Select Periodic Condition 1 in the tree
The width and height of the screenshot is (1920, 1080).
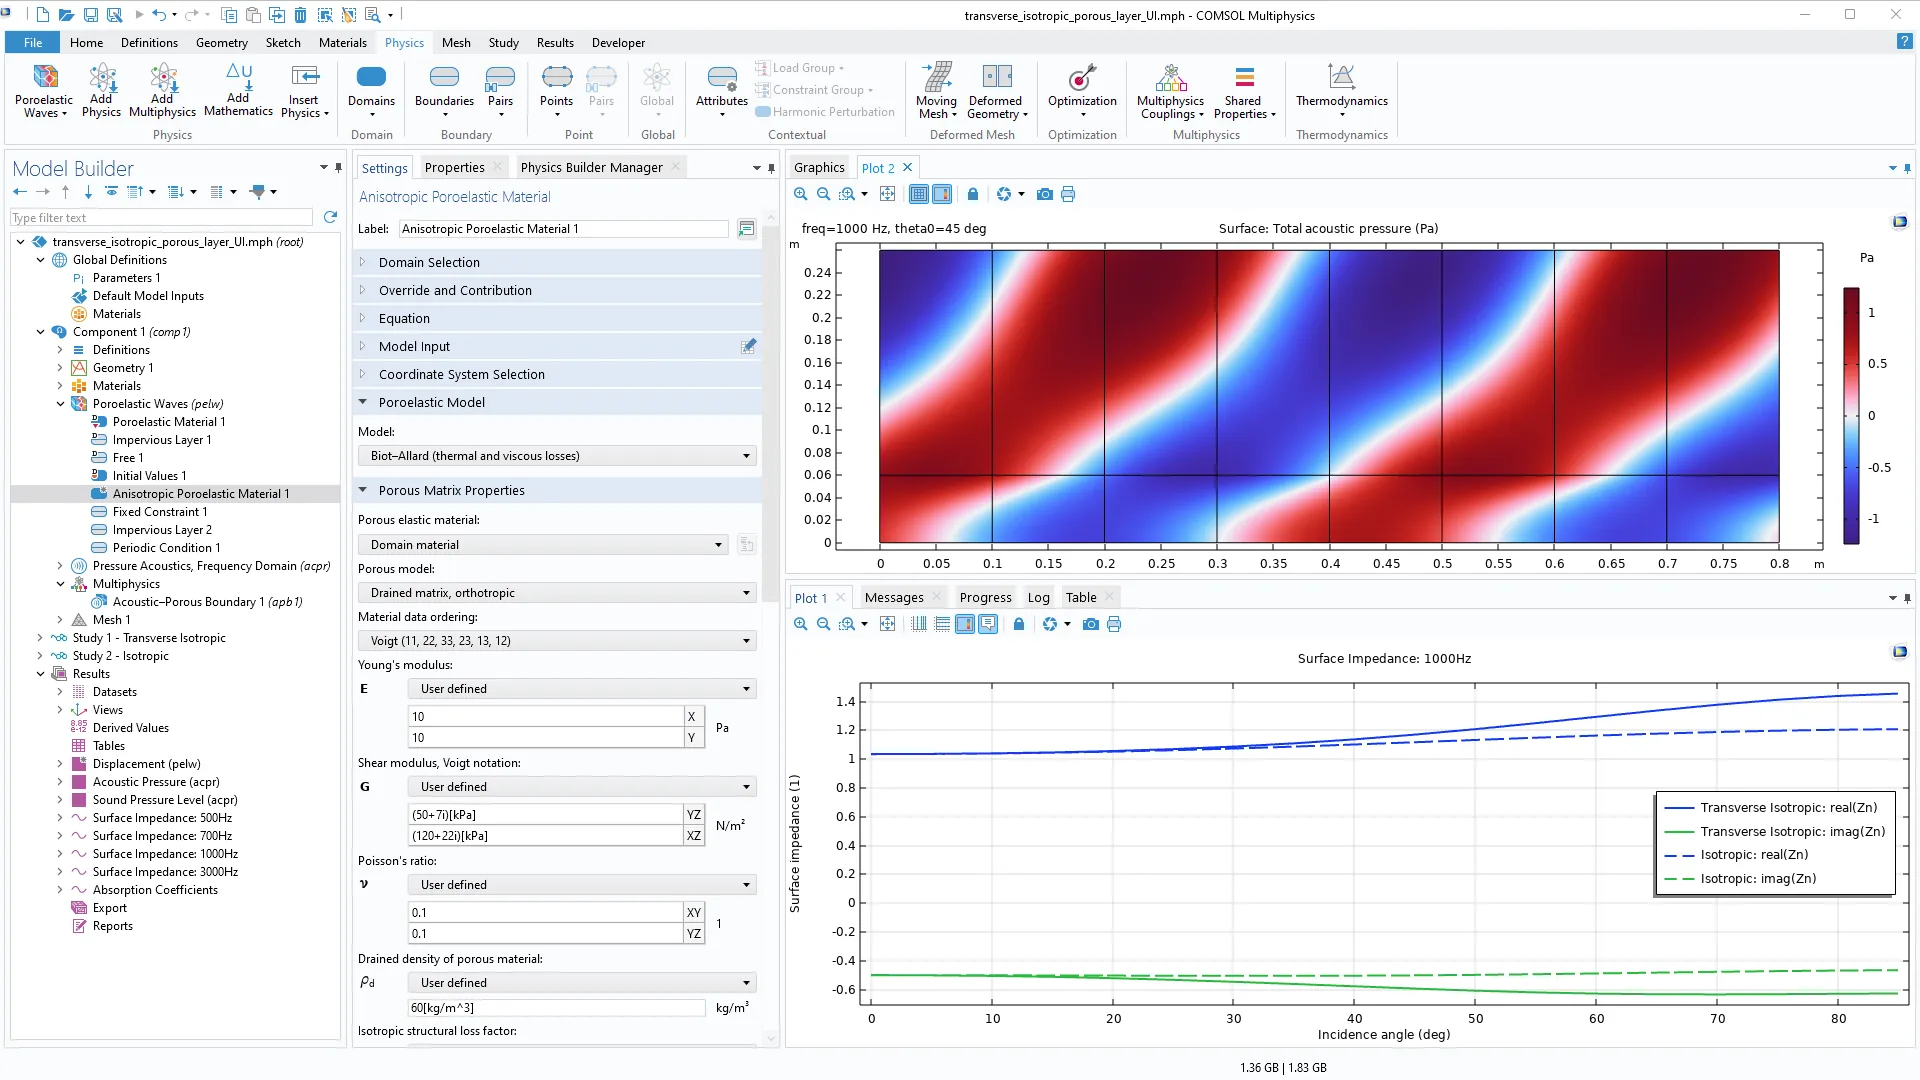click(x=166, y=548)
